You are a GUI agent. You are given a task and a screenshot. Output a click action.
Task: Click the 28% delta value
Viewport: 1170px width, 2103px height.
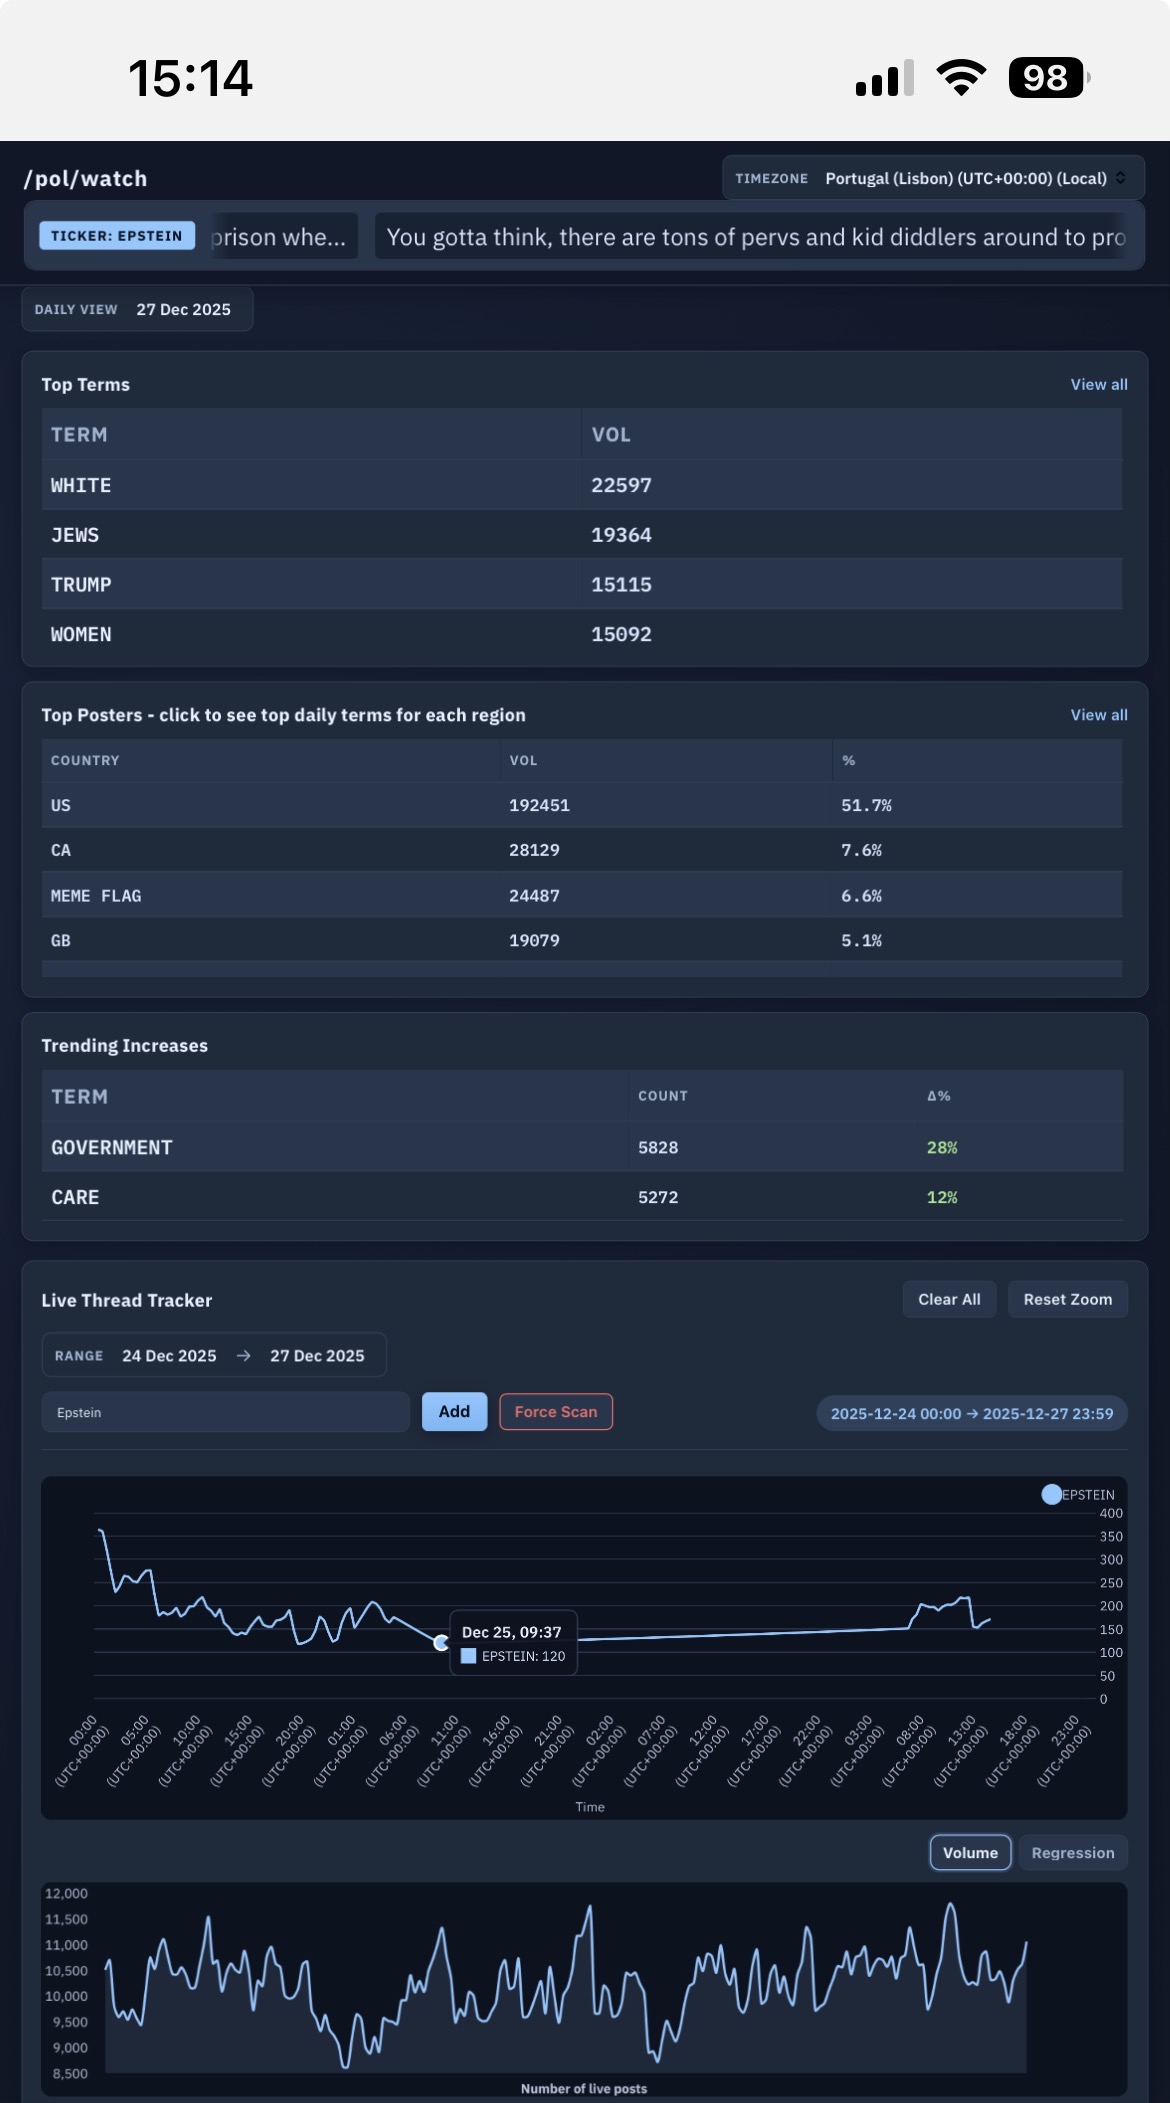coord(942,1147)
